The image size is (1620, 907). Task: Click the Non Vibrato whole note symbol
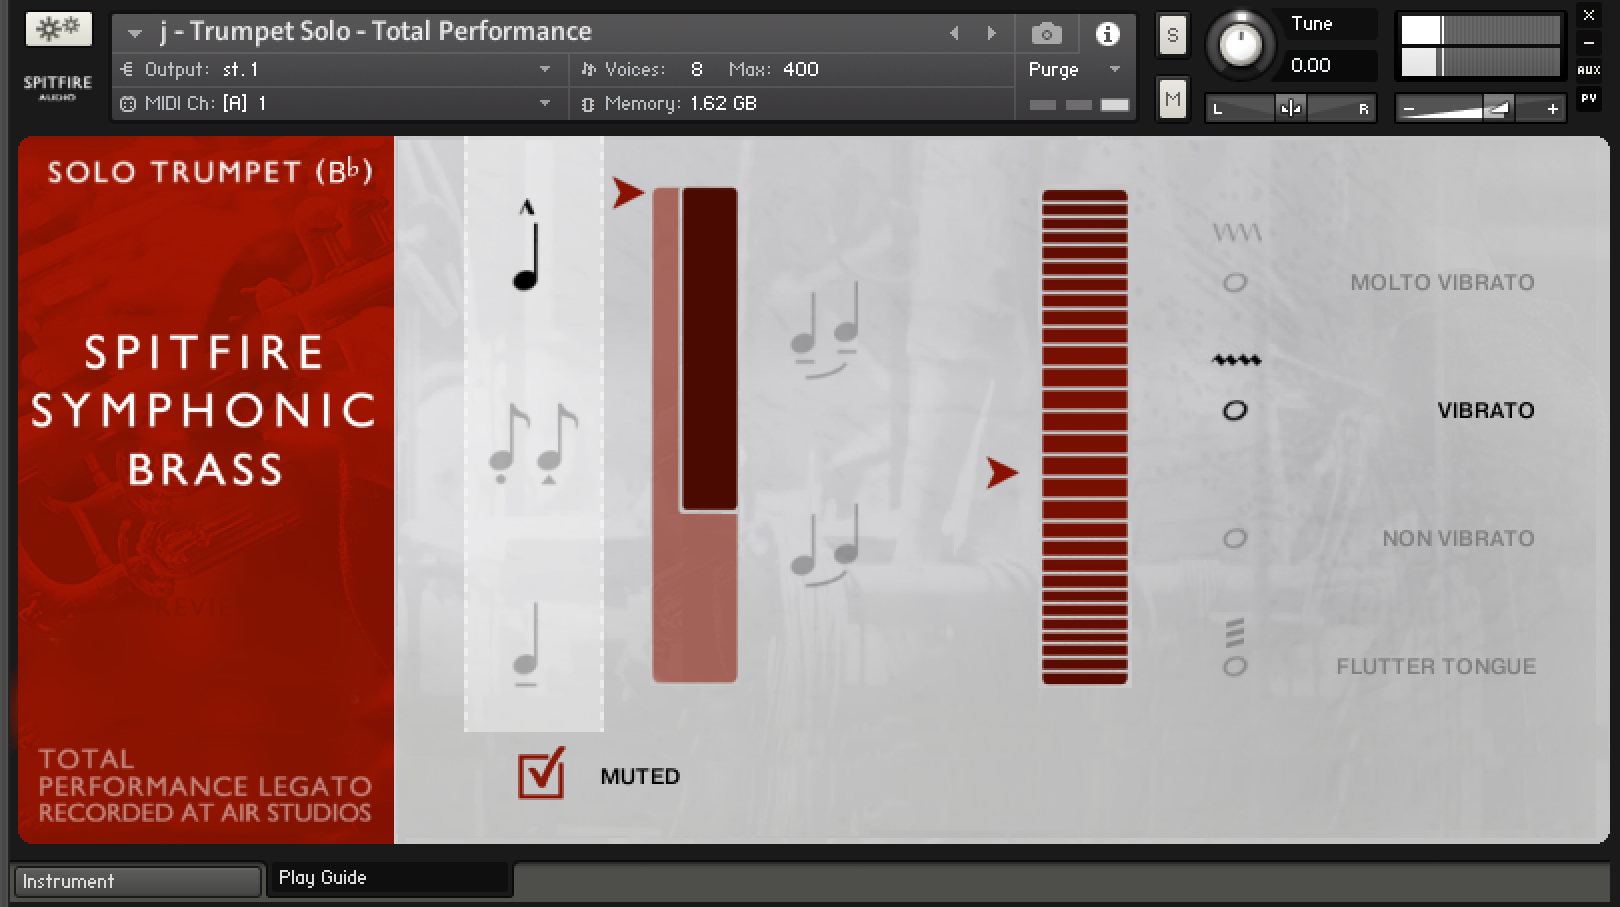[x=1236, y=539]
